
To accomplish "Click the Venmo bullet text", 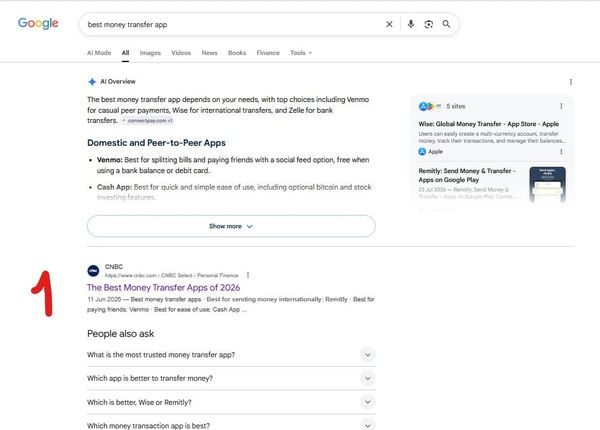I will (233, 165).
